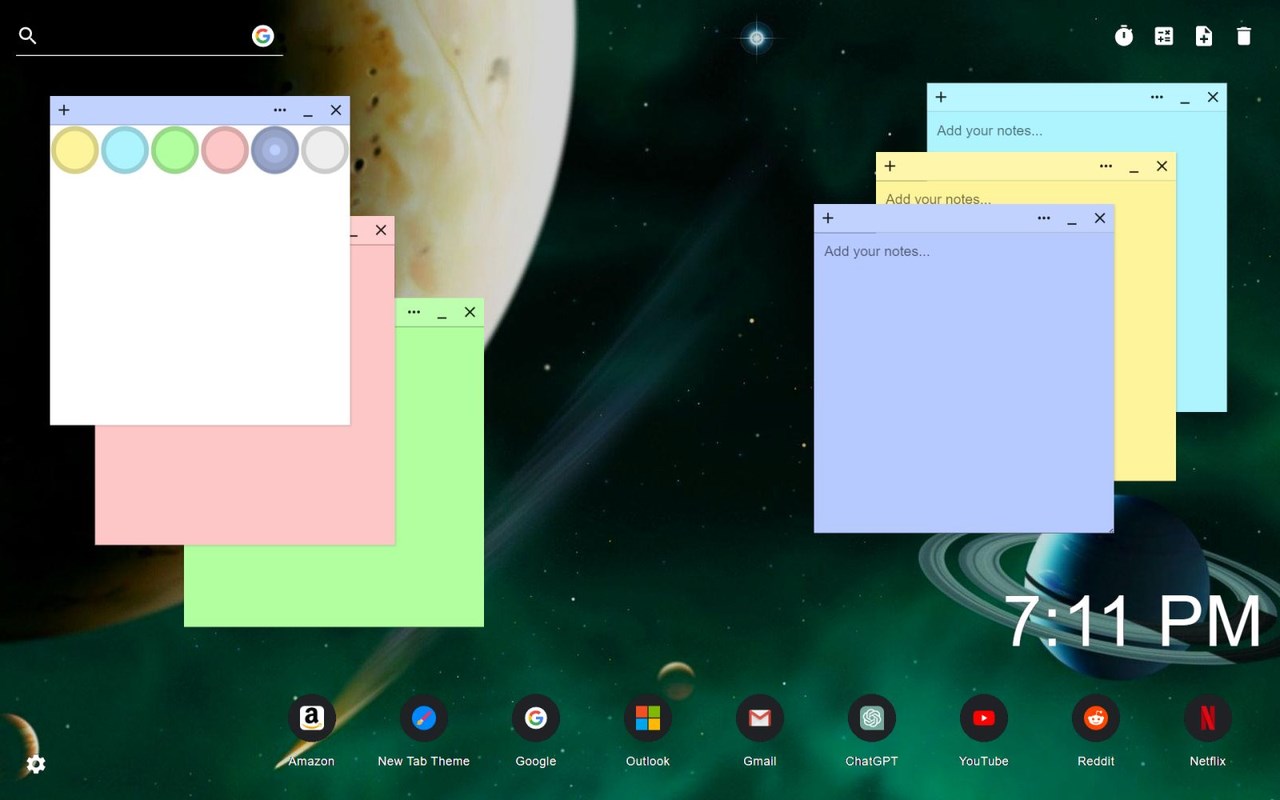Close the yellow note

(1162, 166)
